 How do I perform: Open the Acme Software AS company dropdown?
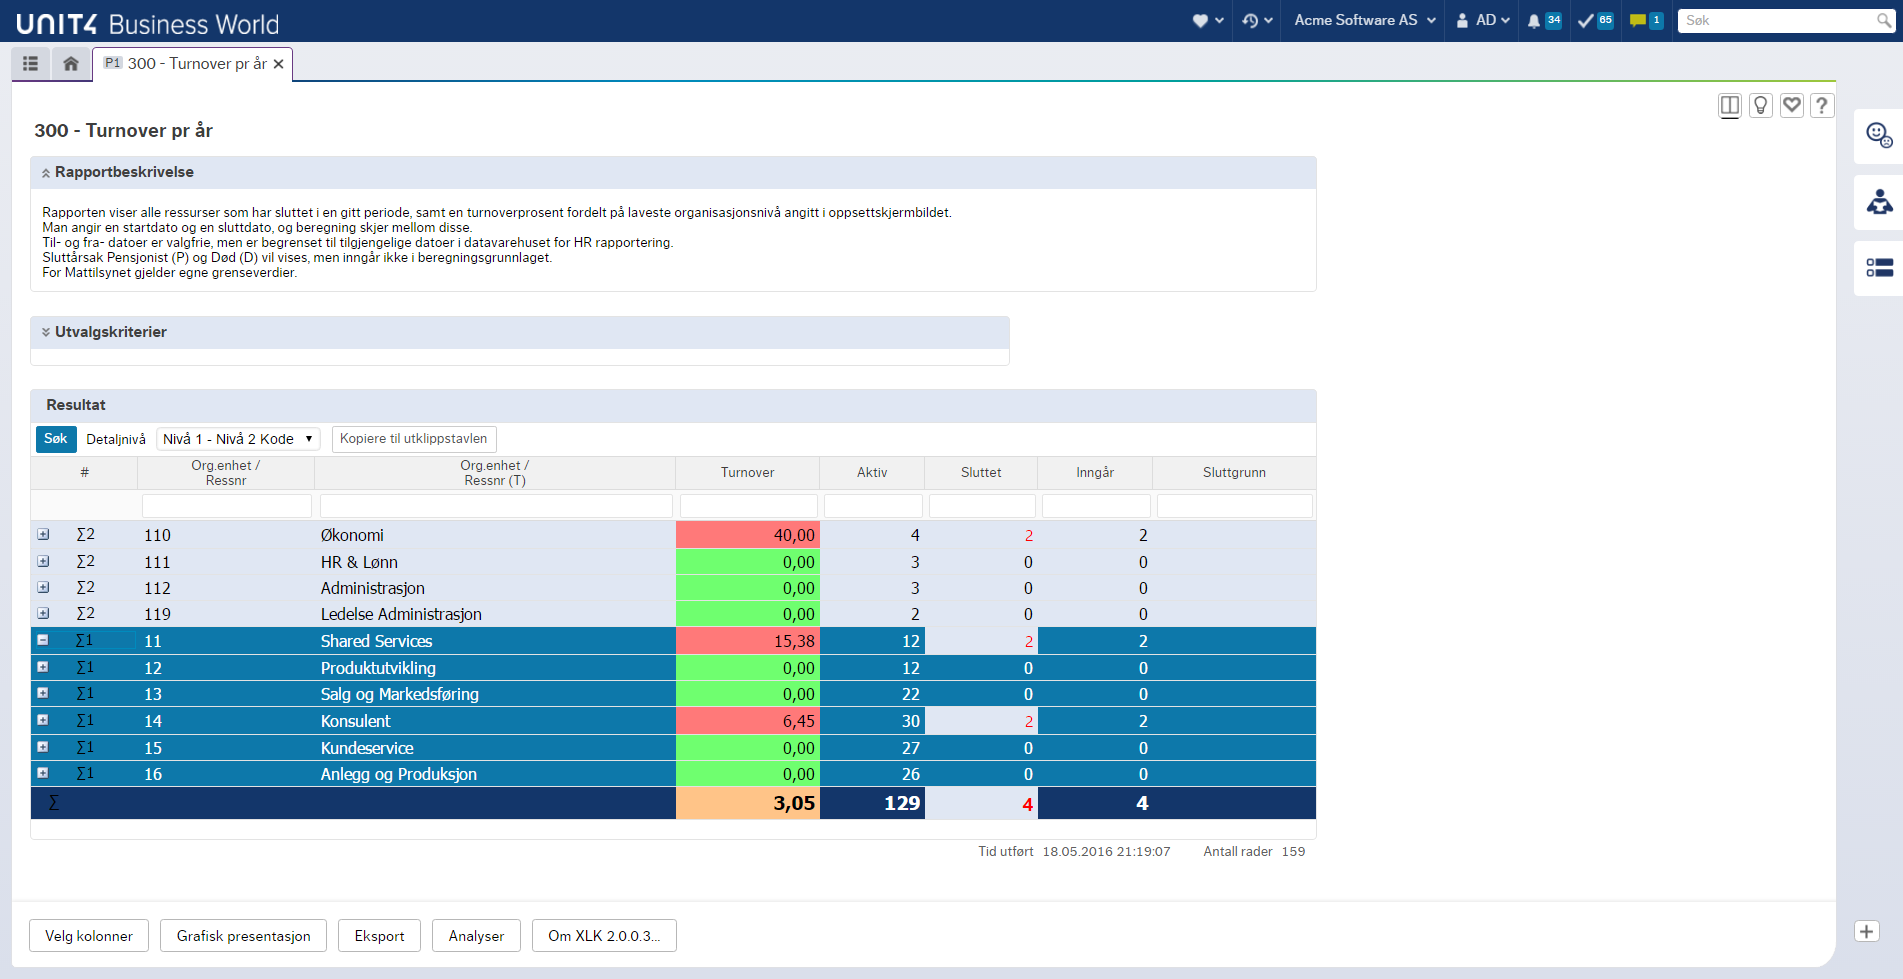pyautogui.click(x=1365, y=20)
